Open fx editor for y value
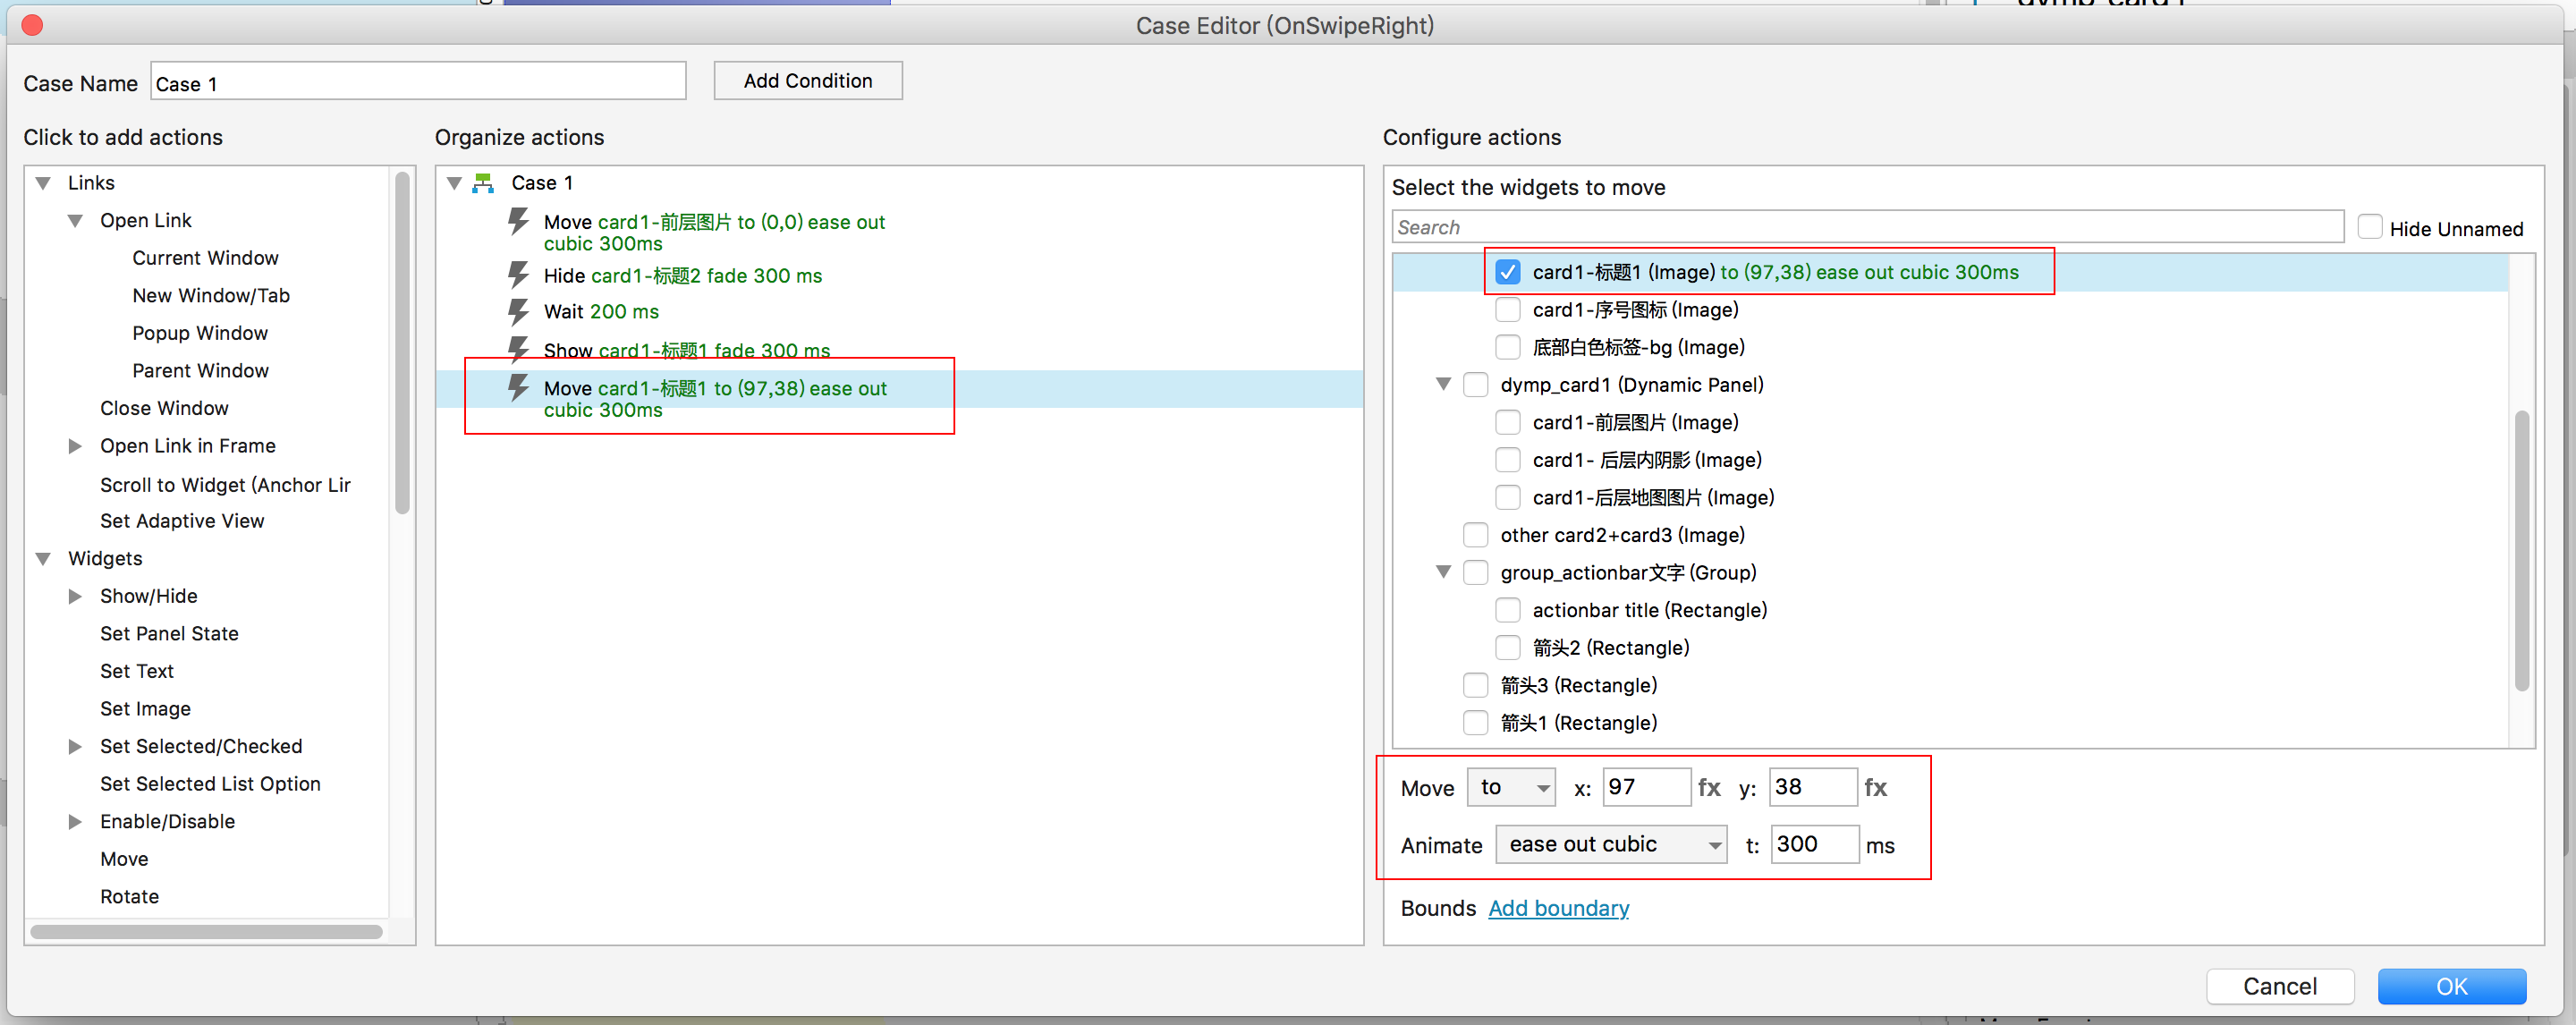2576x1025 pixels. 1875,788
